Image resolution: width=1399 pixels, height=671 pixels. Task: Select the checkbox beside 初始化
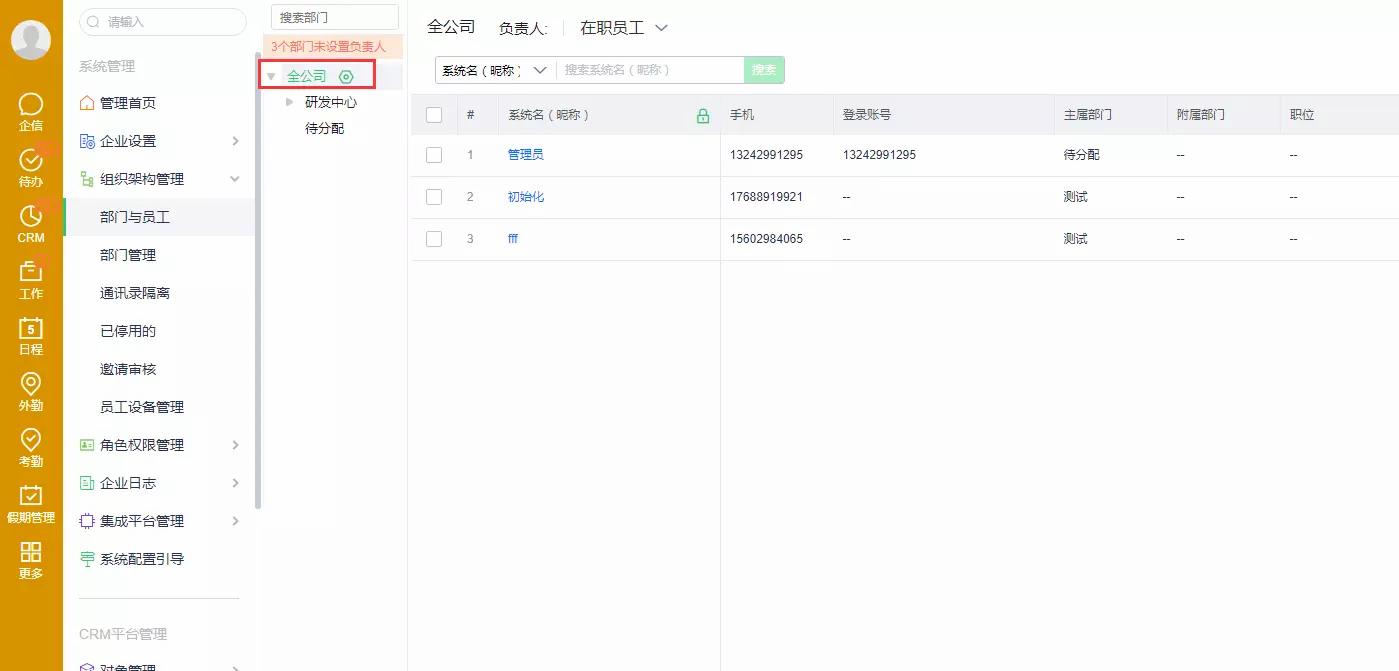434,197
